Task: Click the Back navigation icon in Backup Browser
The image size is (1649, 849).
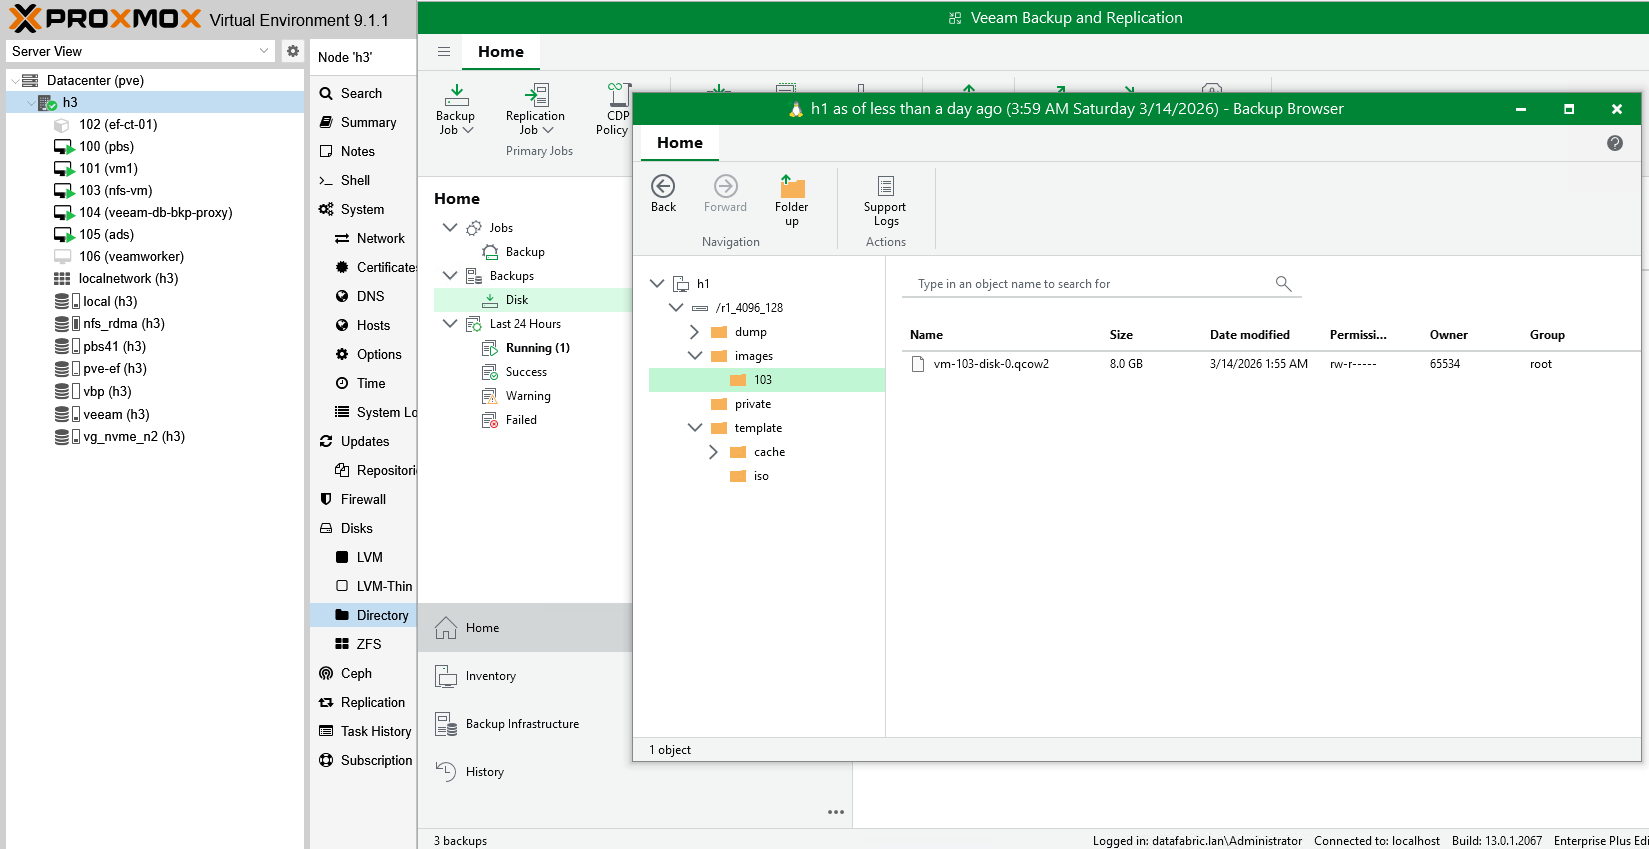Action: [x=663, y=186]
